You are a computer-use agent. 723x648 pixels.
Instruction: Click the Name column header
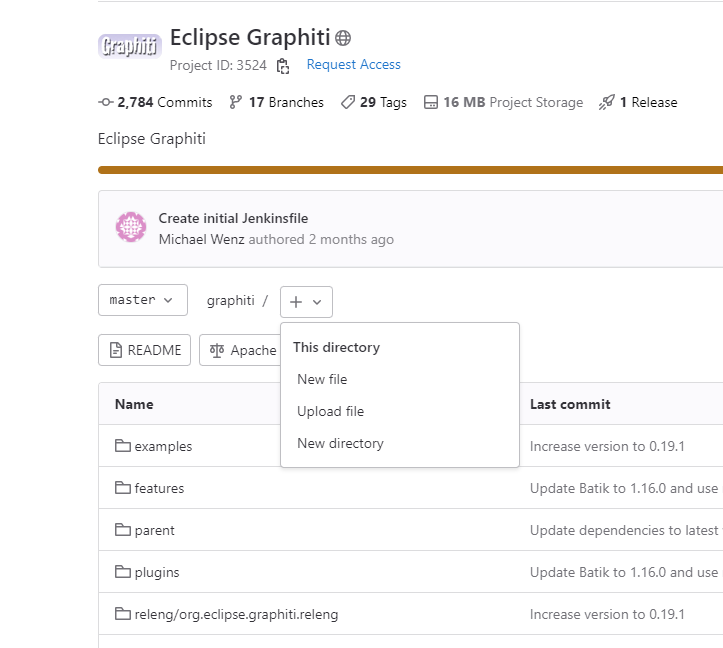pyautogui.click(x=134, y=404)
